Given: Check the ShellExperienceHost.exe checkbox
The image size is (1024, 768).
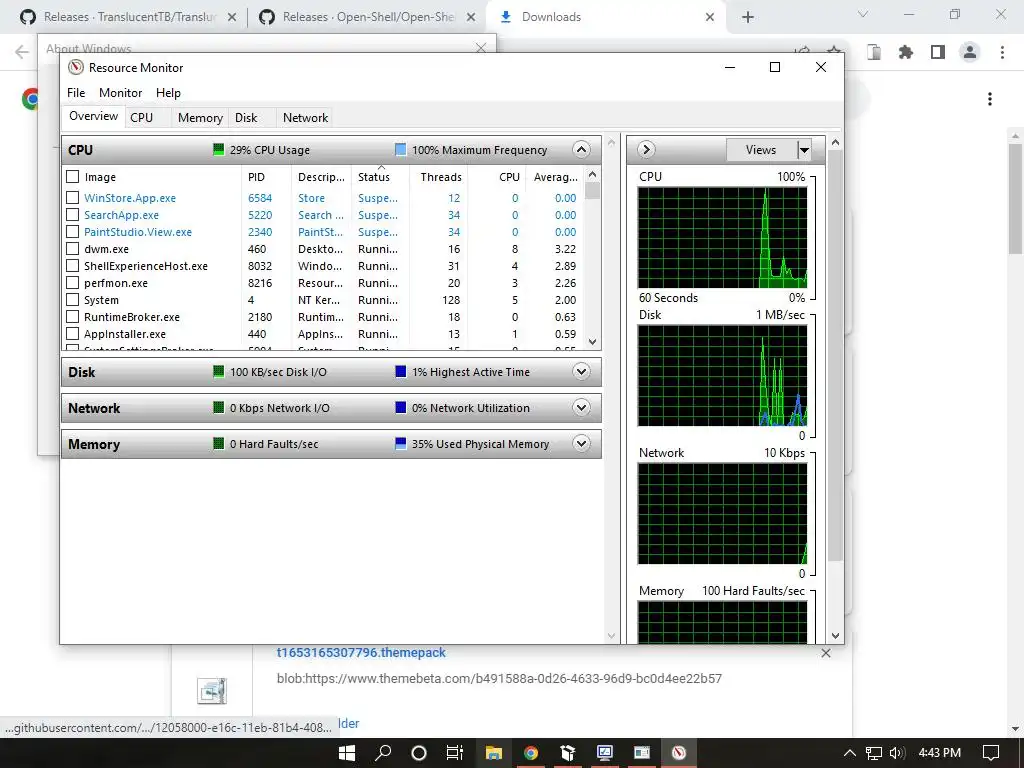Looking at the screenshot, I should [72, 266].
